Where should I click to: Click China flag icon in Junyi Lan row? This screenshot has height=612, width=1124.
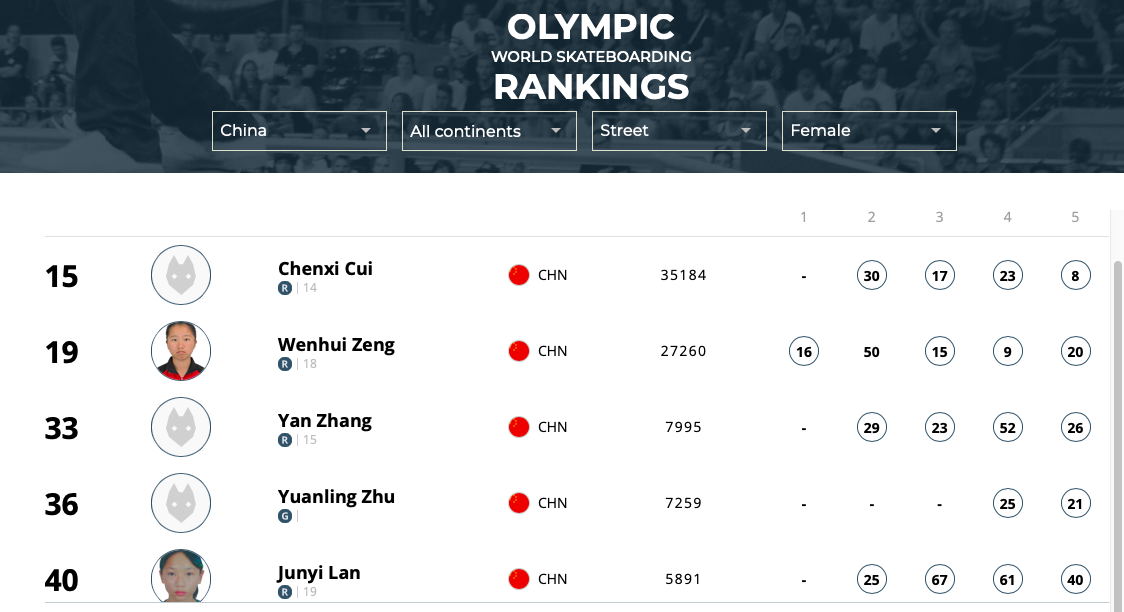(519, 579)
